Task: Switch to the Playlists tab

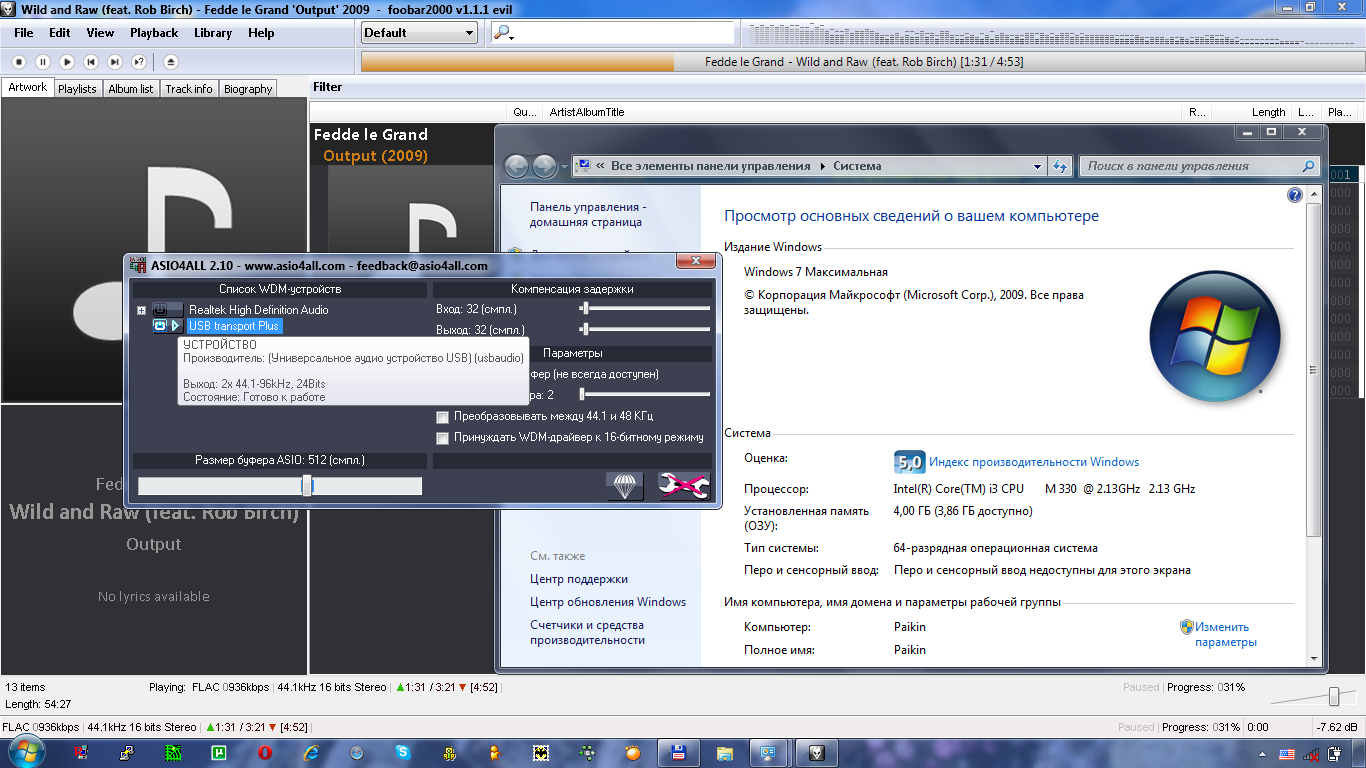Action: 77,89
